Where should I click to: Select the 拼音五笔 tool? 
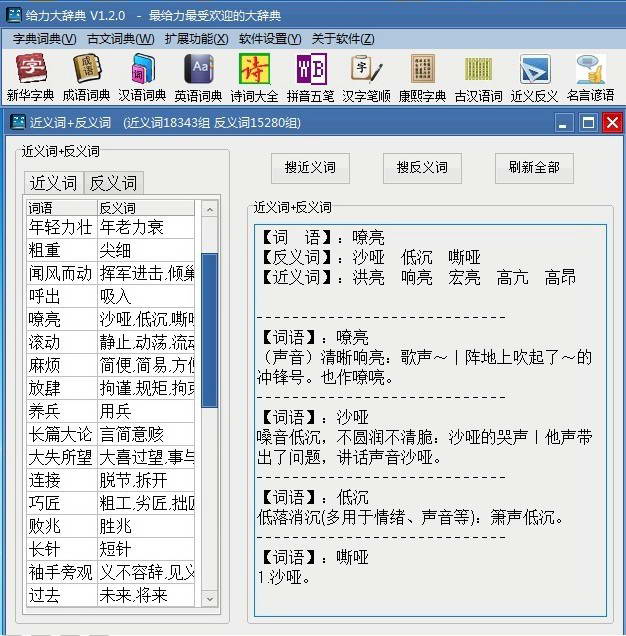click(x=310, y=77)
